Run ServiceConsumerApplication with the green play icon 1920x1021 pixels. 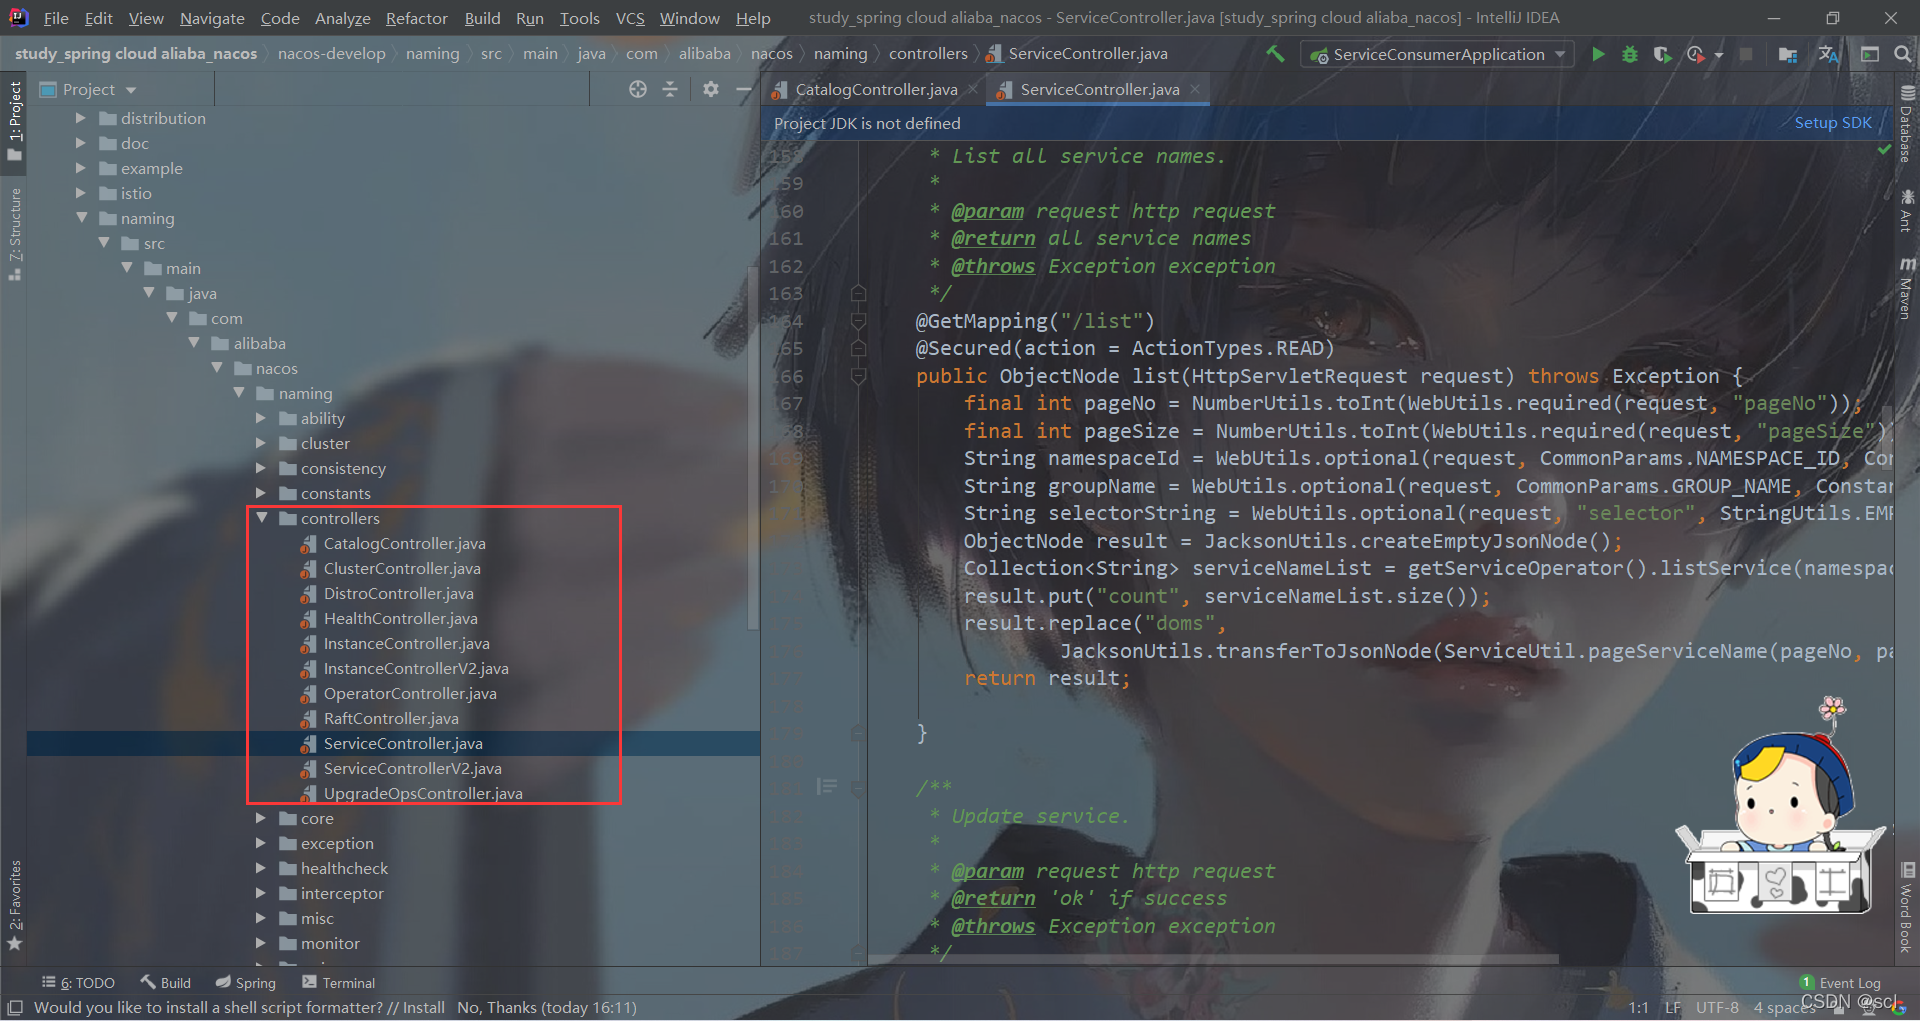[1598, 54]
